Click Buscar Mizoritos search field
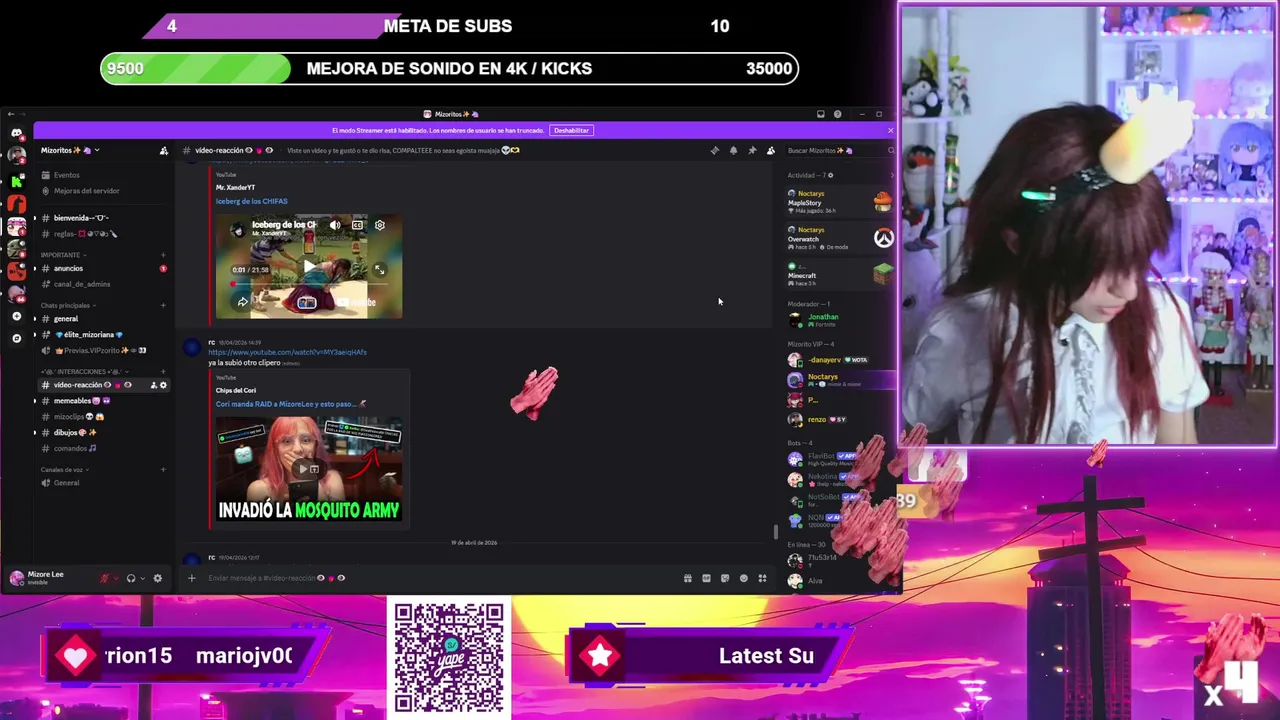The width and height of the screenshot is (1280, 720). (840, 151)
